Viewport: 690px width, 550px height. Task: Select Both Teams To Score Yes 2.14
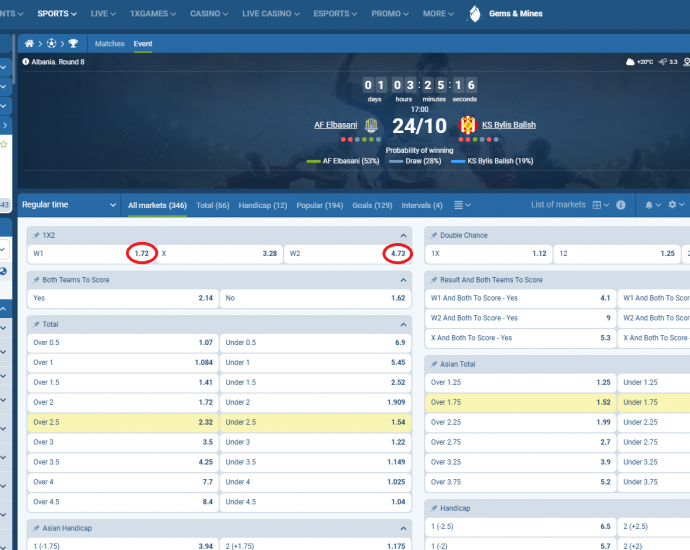(x=123, y=298)
